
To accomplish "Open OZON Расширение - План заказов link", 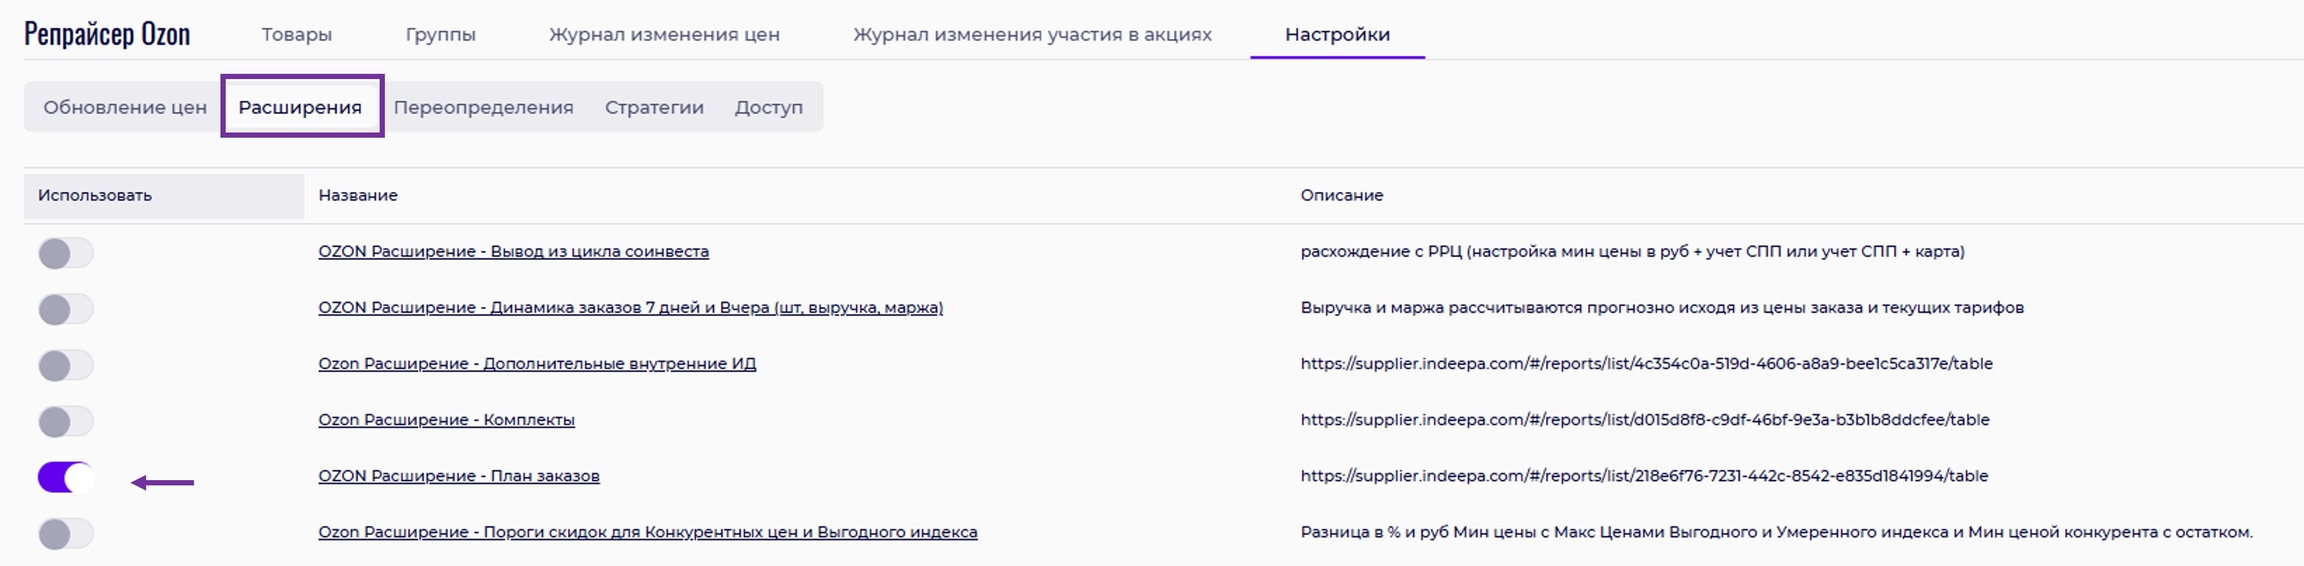I will pos(459,476).
